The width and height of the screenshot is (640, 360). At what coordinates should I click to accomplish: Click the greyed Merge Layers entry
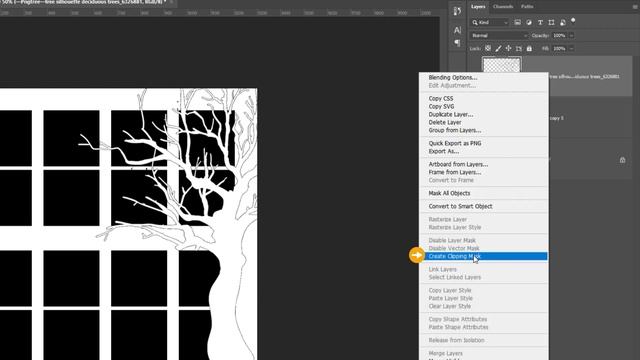point(445,353)
